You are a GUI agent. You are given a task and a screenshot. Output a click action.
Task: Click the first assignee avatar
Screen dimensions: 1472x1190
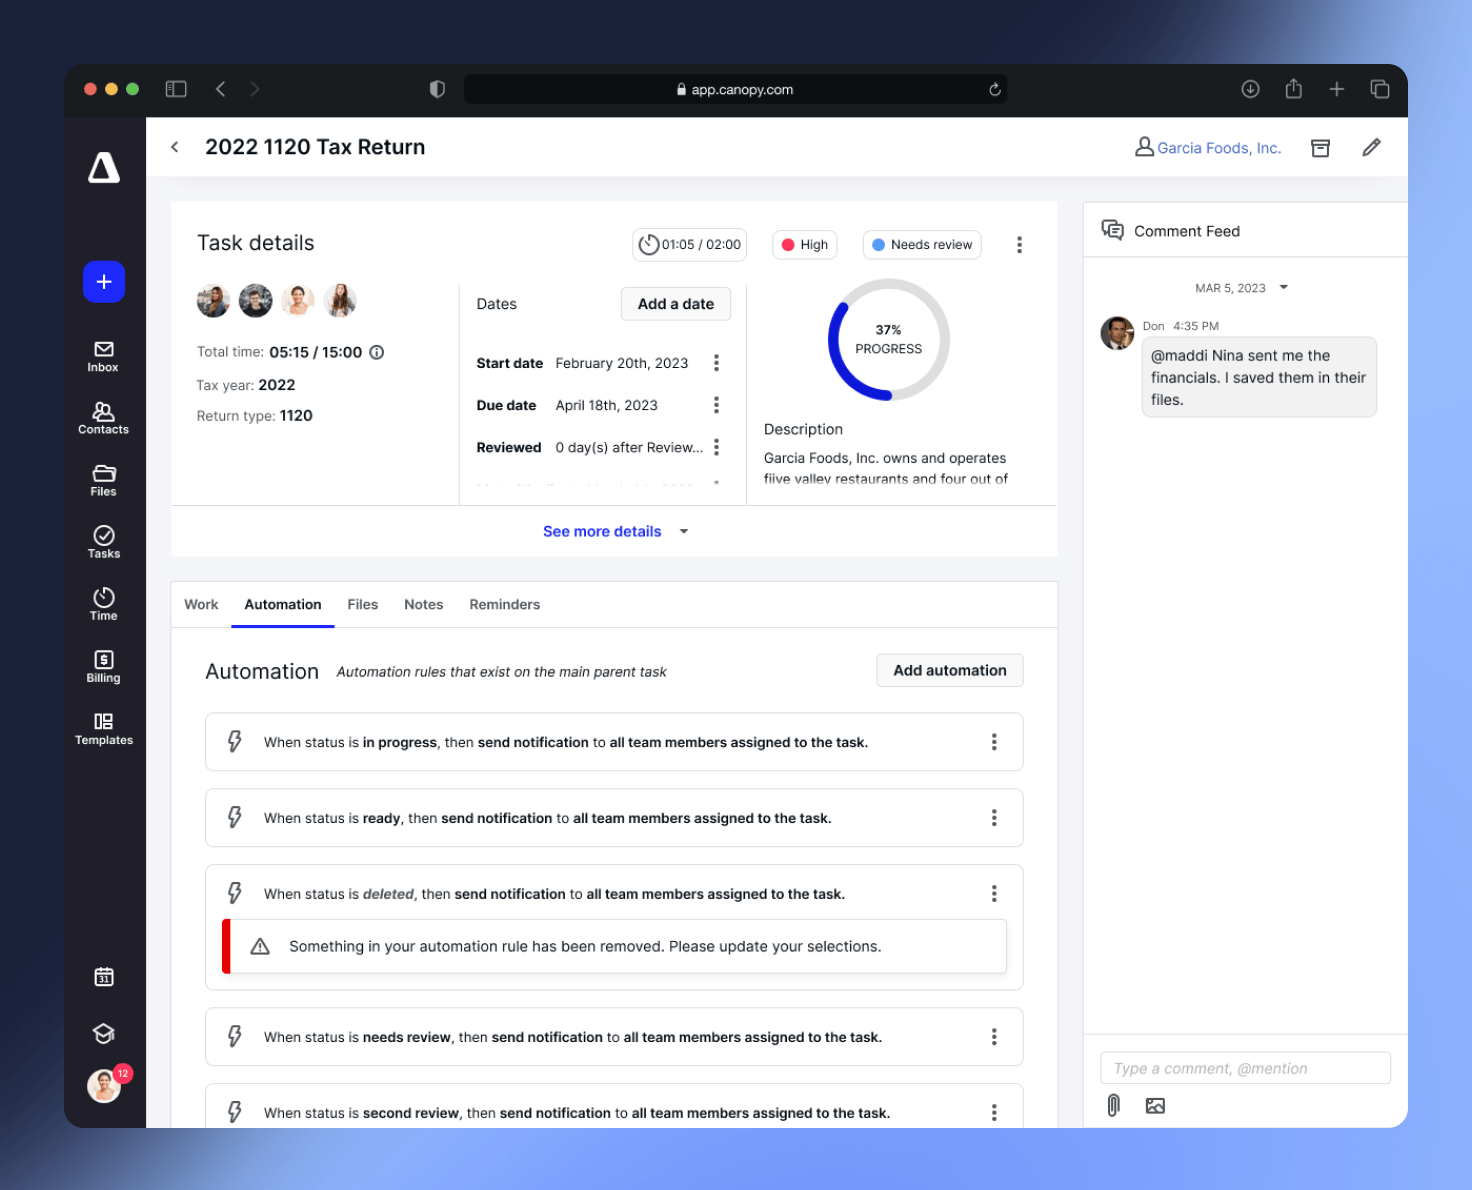pyautogui.click(x=213, y=301)
